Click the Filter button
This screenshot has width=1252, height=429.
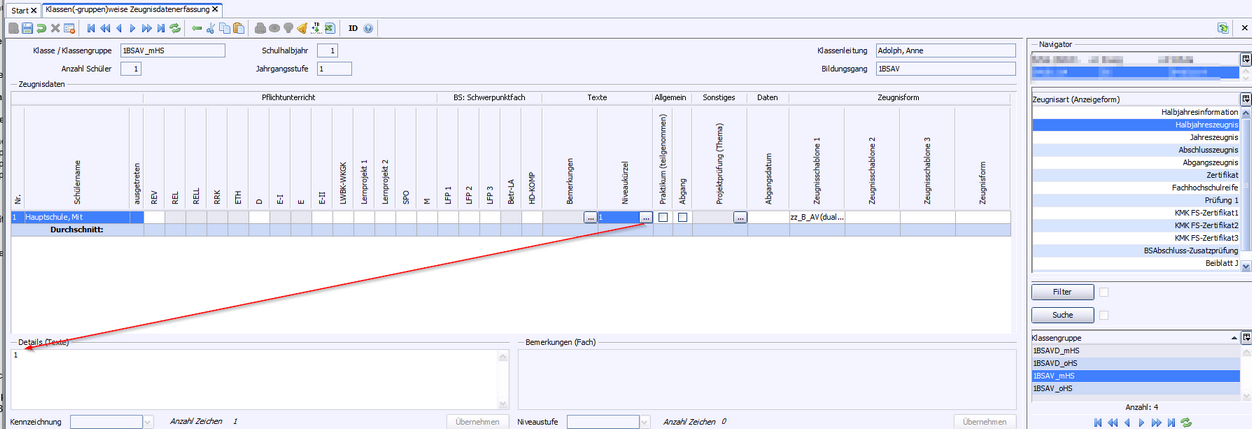click(x=1061, y=292)
